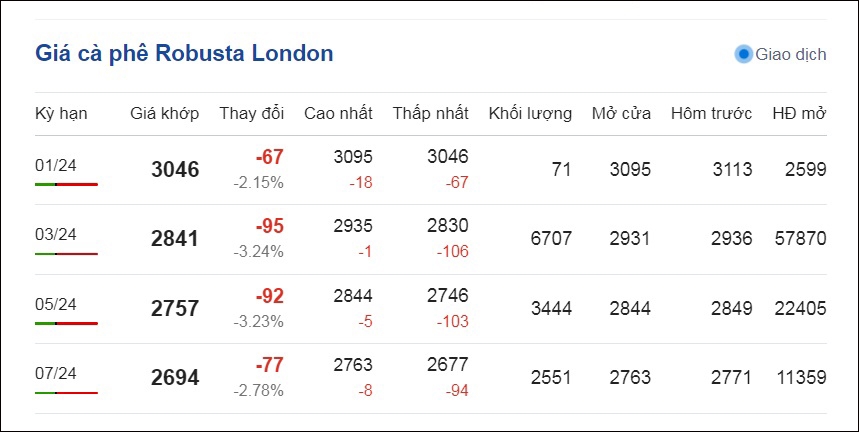Sort by Kỳ hạn column header
The width and height of the screenshot is (859, 432).
pos(61,114)
